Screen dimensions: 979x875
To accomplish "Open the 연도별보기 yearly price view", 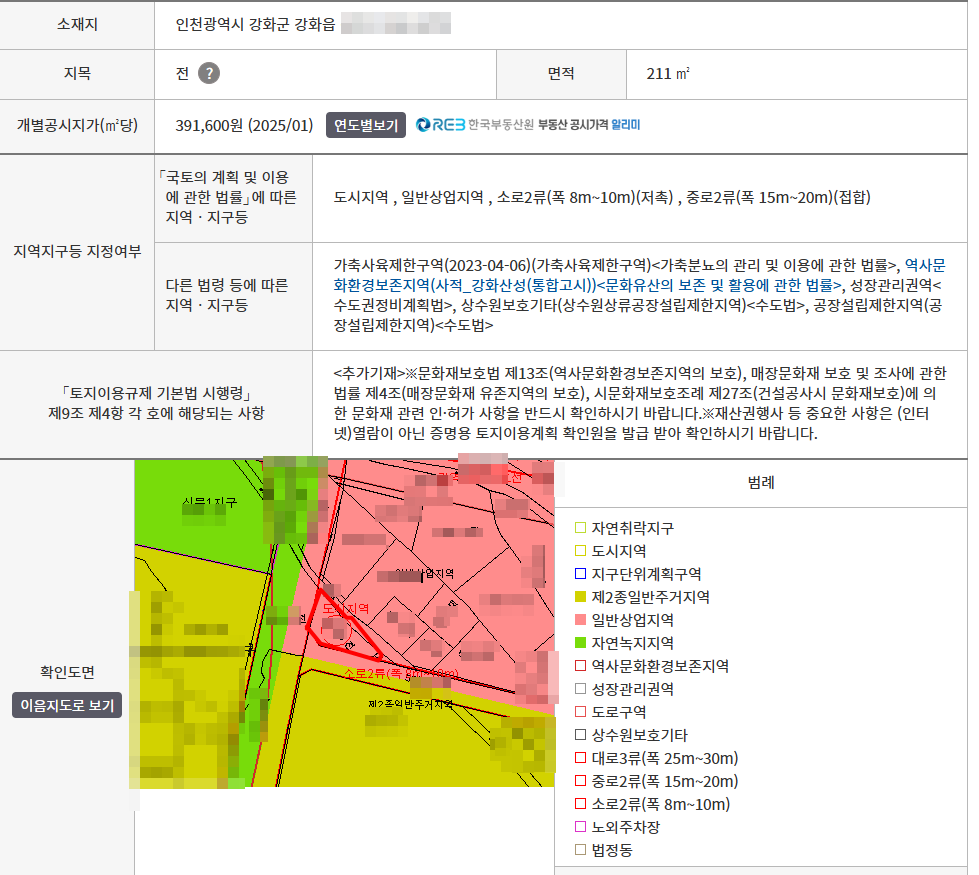I will [x=366, y=125].
